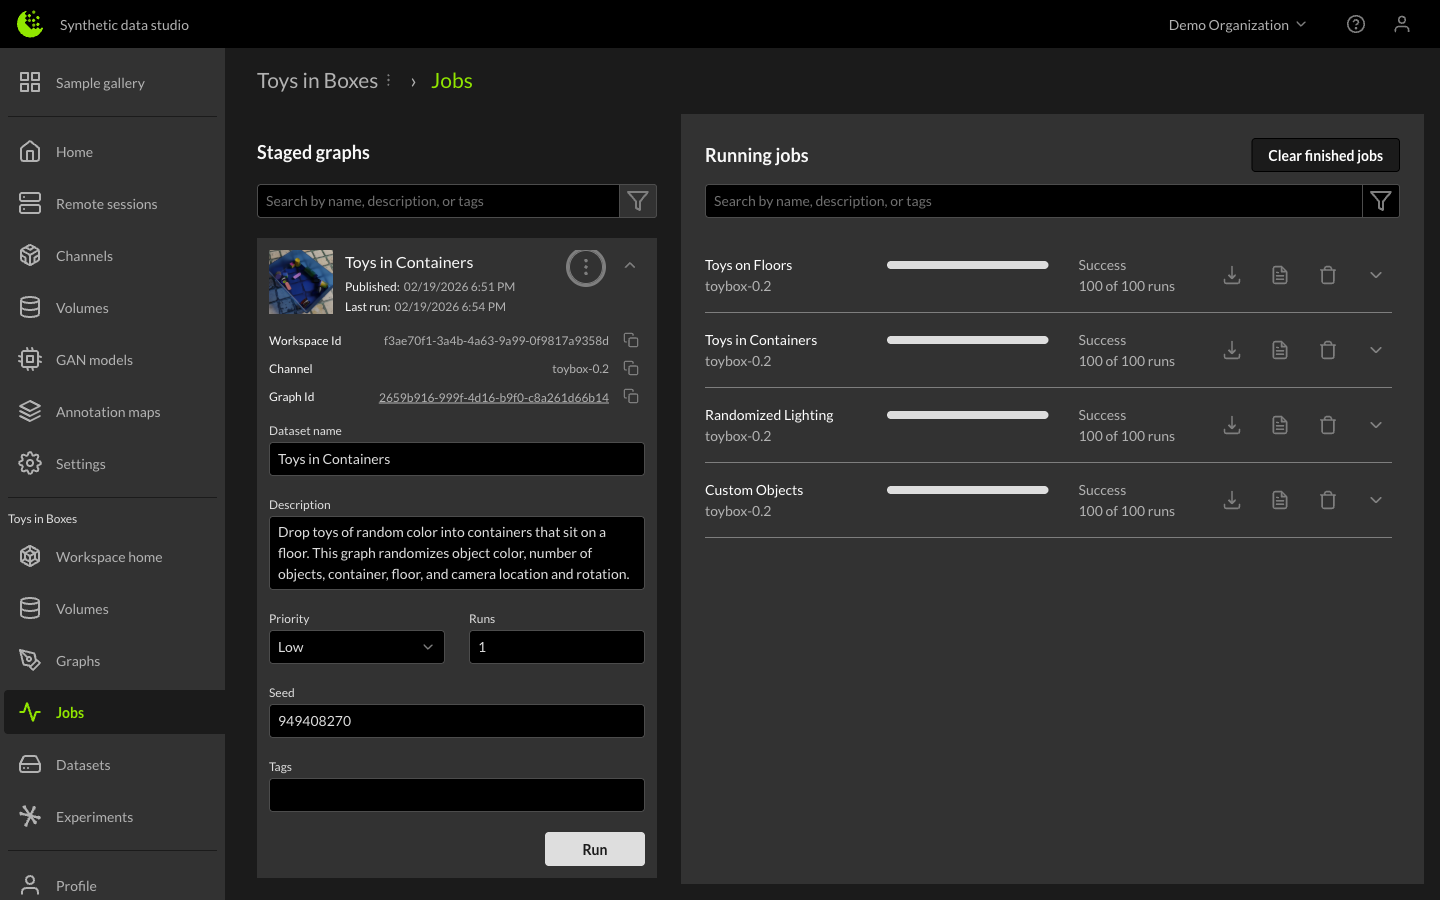Open the Demo Organization switcher
This screenshot has width=1440, height=900.
coord(1237,25)
